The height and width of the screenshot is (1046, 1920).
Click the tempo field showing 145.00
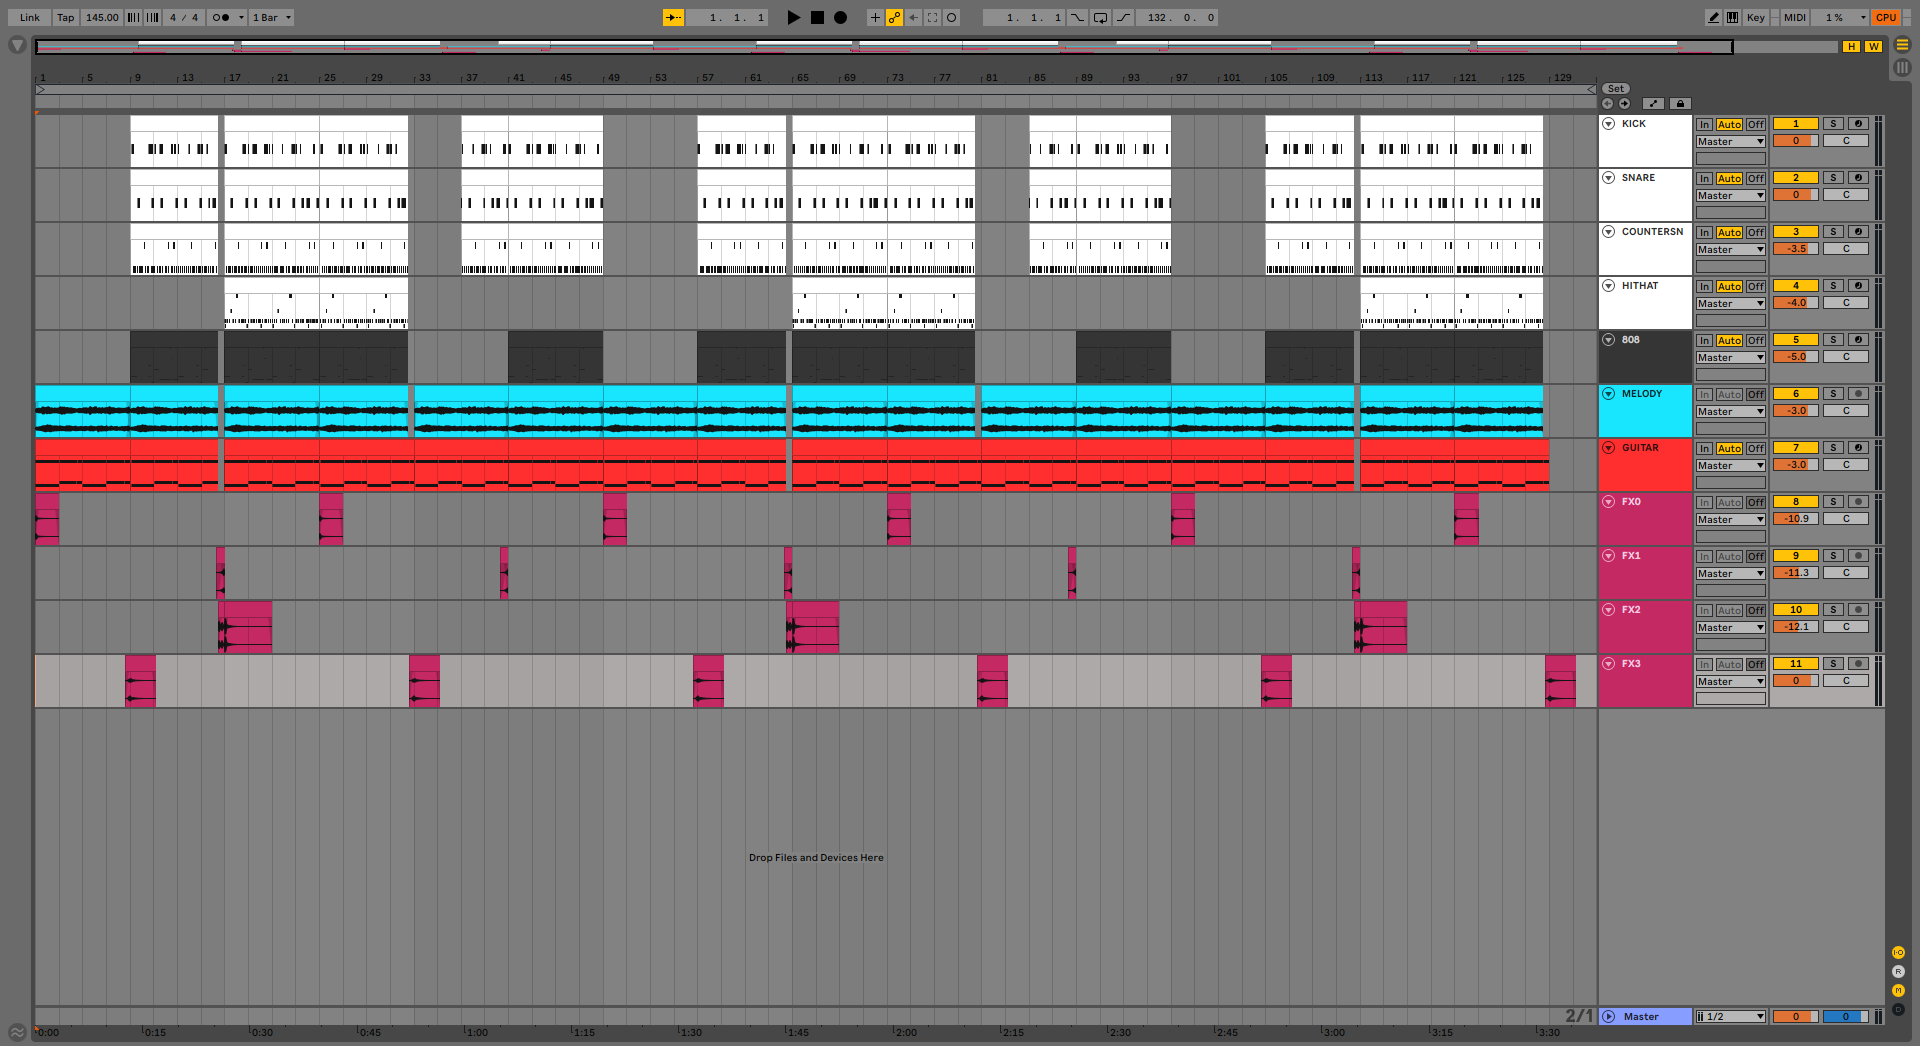102,17
